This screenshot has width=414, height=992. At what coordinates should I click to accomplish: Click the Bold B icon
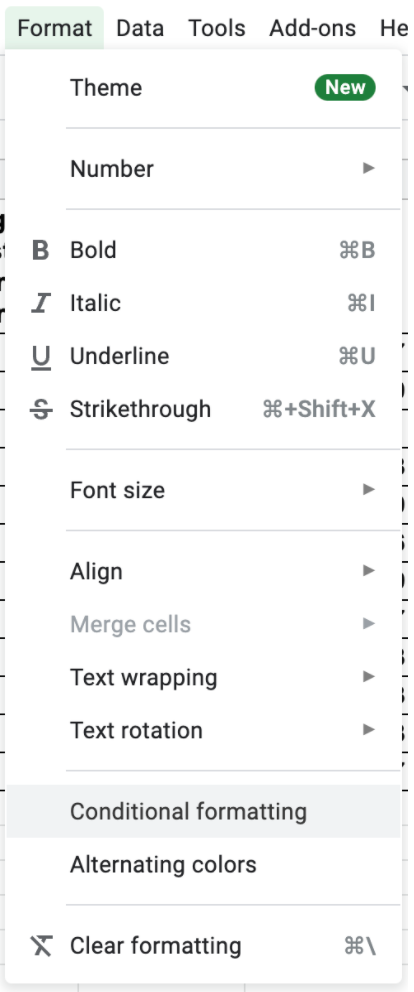click(41, 251)
